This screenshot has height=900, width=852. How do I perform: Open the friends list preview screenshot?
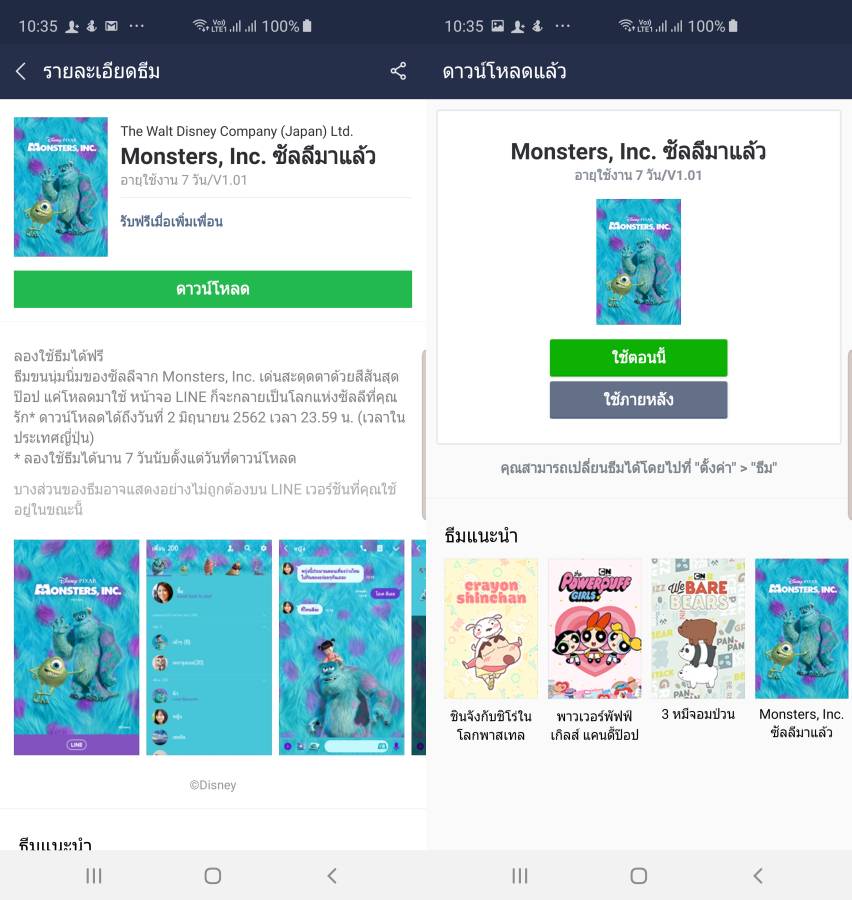209,647
